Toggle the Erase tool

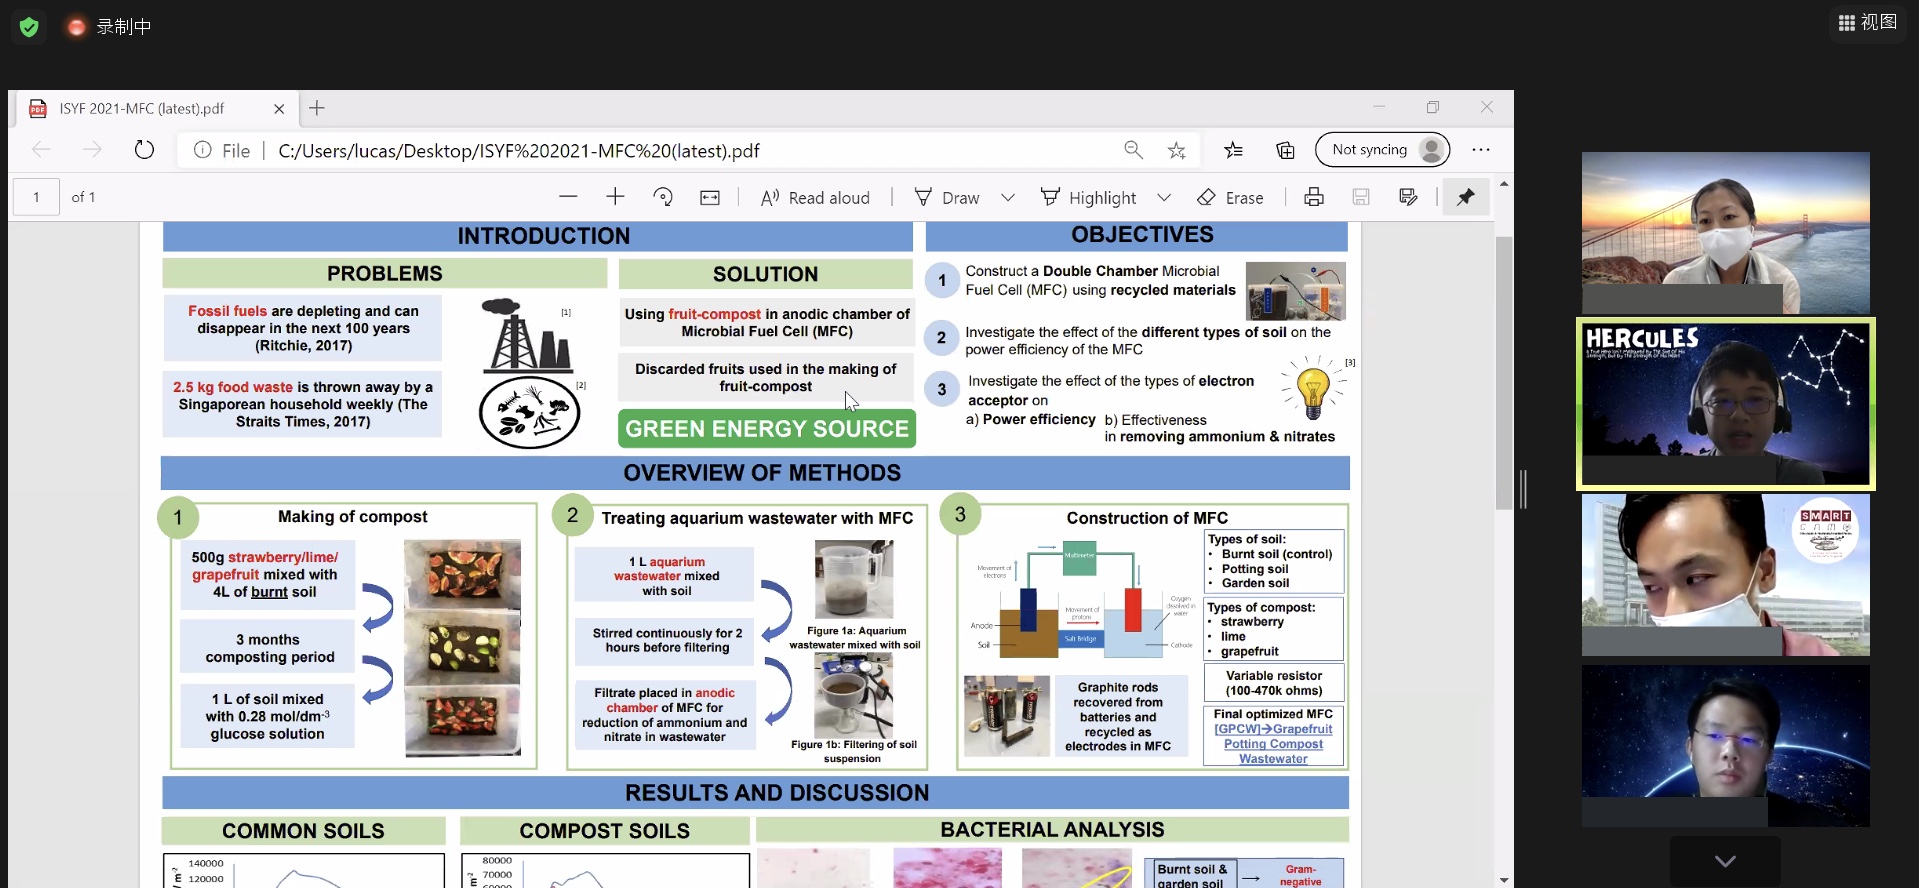[x=1230, y=197]
